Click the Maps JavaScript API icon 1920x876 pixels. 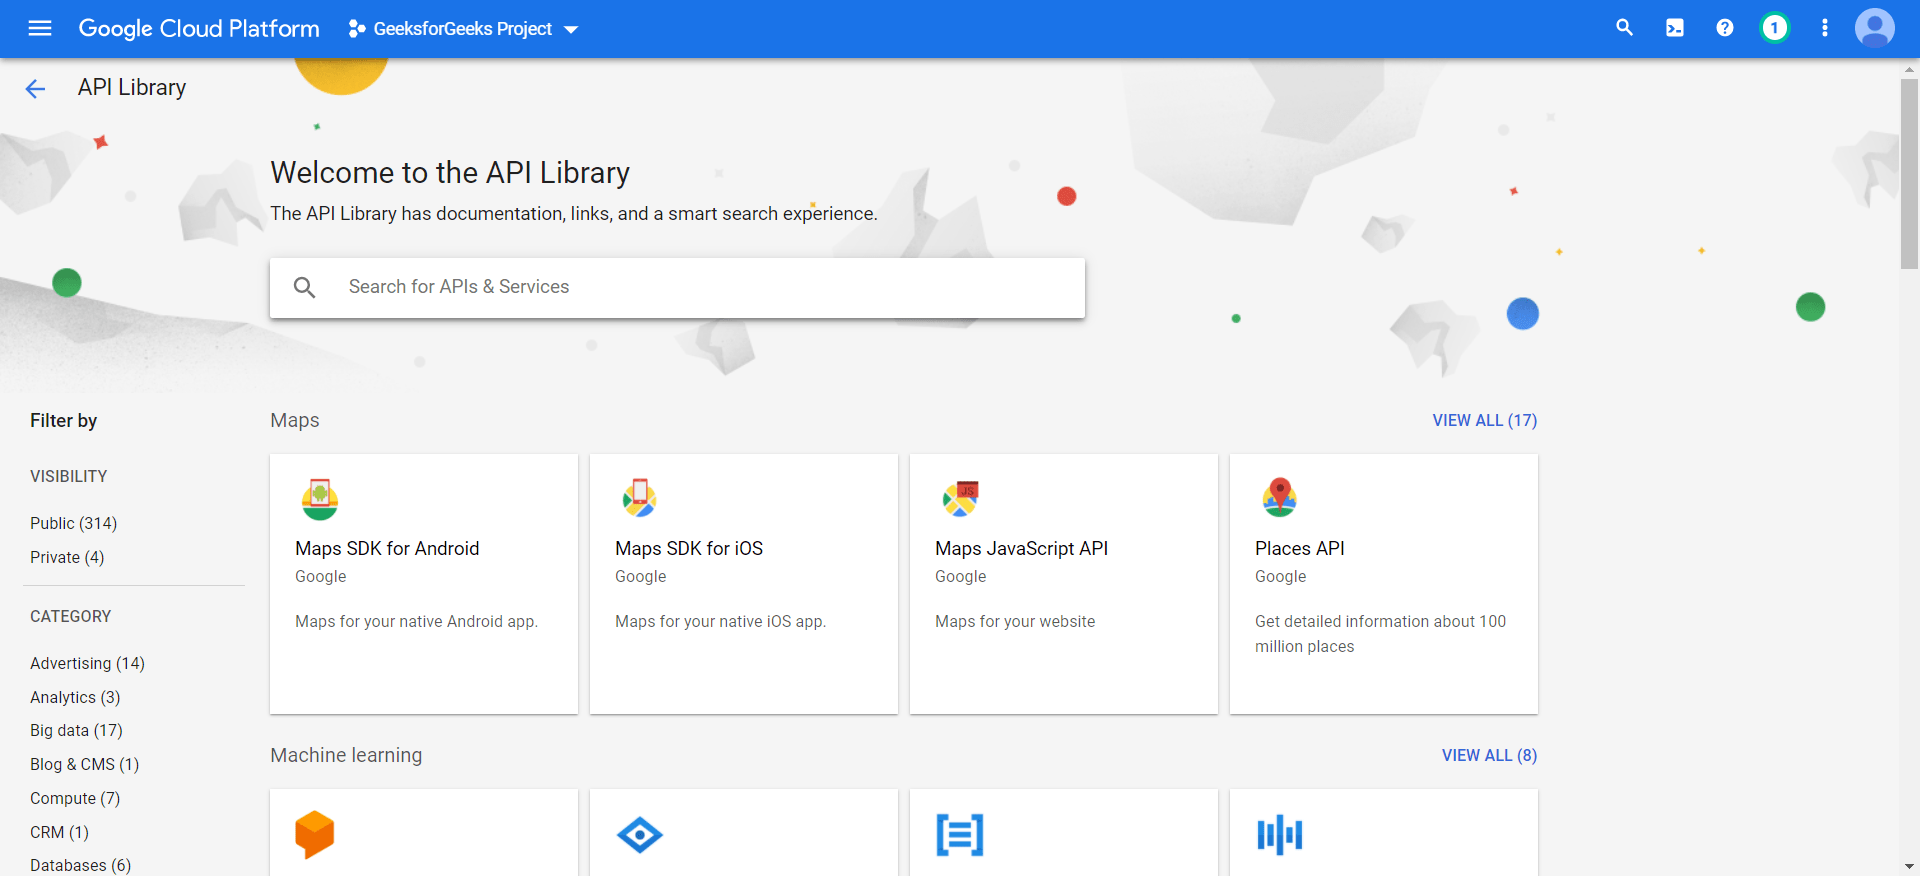click(960, 498)
